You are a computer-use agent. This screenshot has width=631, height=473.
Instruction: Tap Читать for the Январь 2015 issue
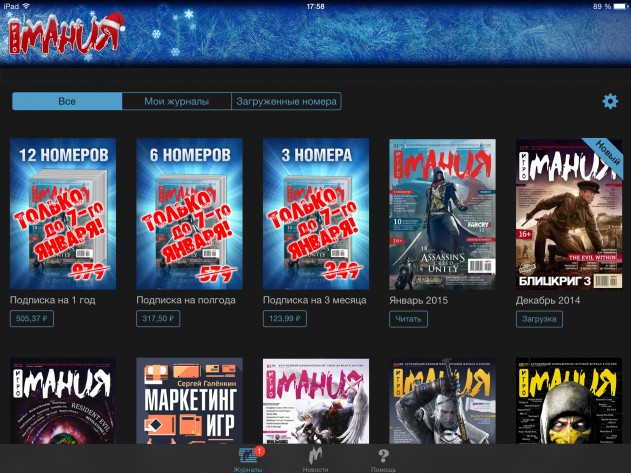[408, 319]
